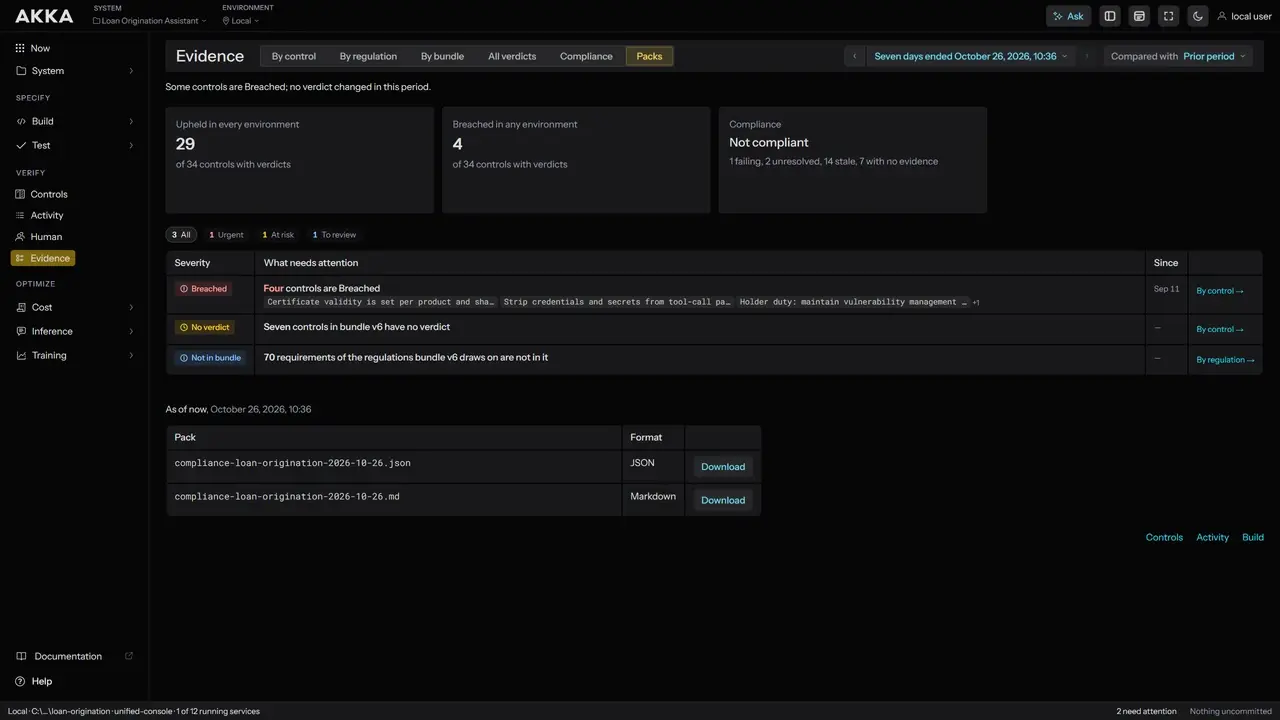Follow By regulation link in Not in bundle row
The image size is (1280, 720).
(1226, 360)
